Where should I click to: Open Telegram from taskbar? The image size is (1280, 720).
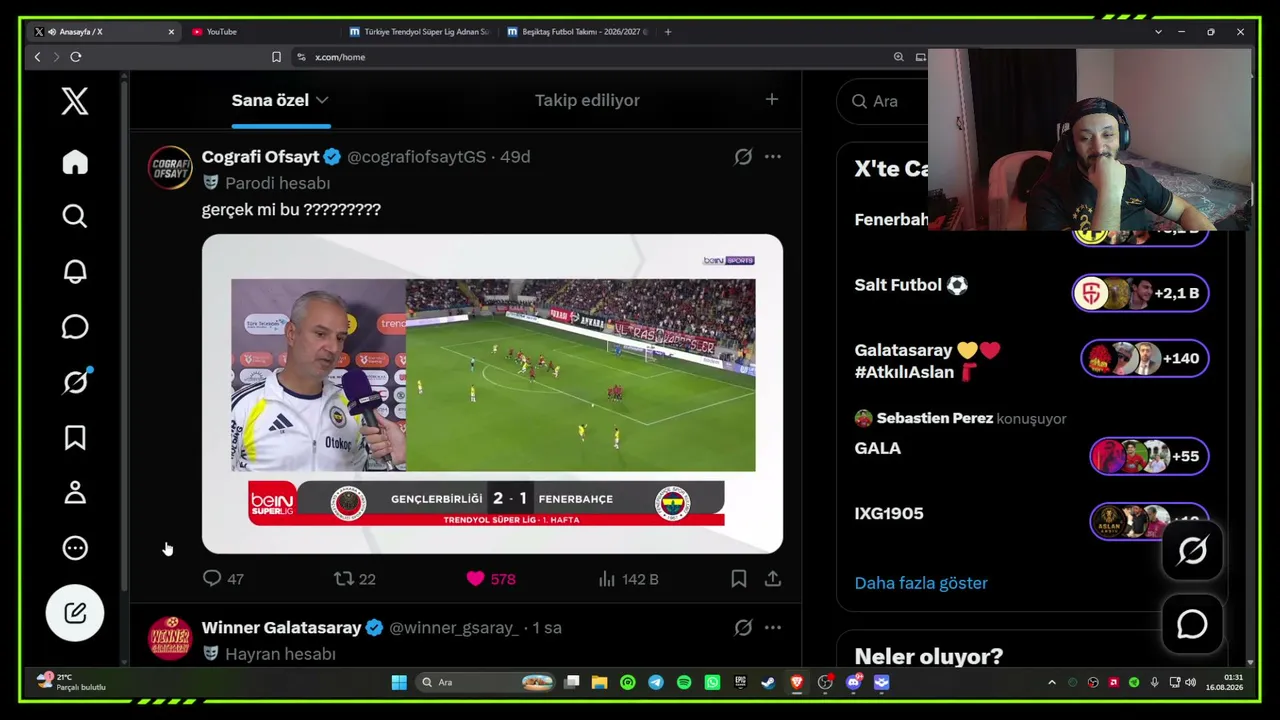(x=655, y=682)
